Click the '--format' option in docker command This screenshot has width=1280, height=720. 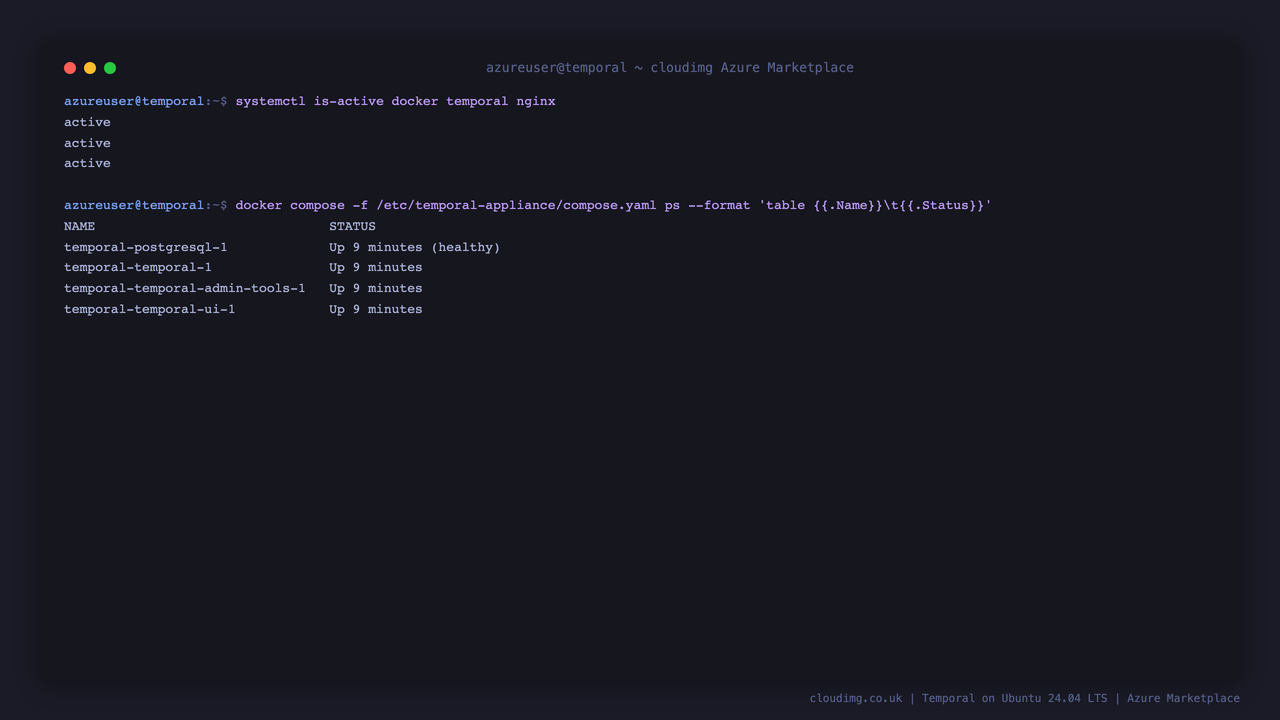point(719,205)
